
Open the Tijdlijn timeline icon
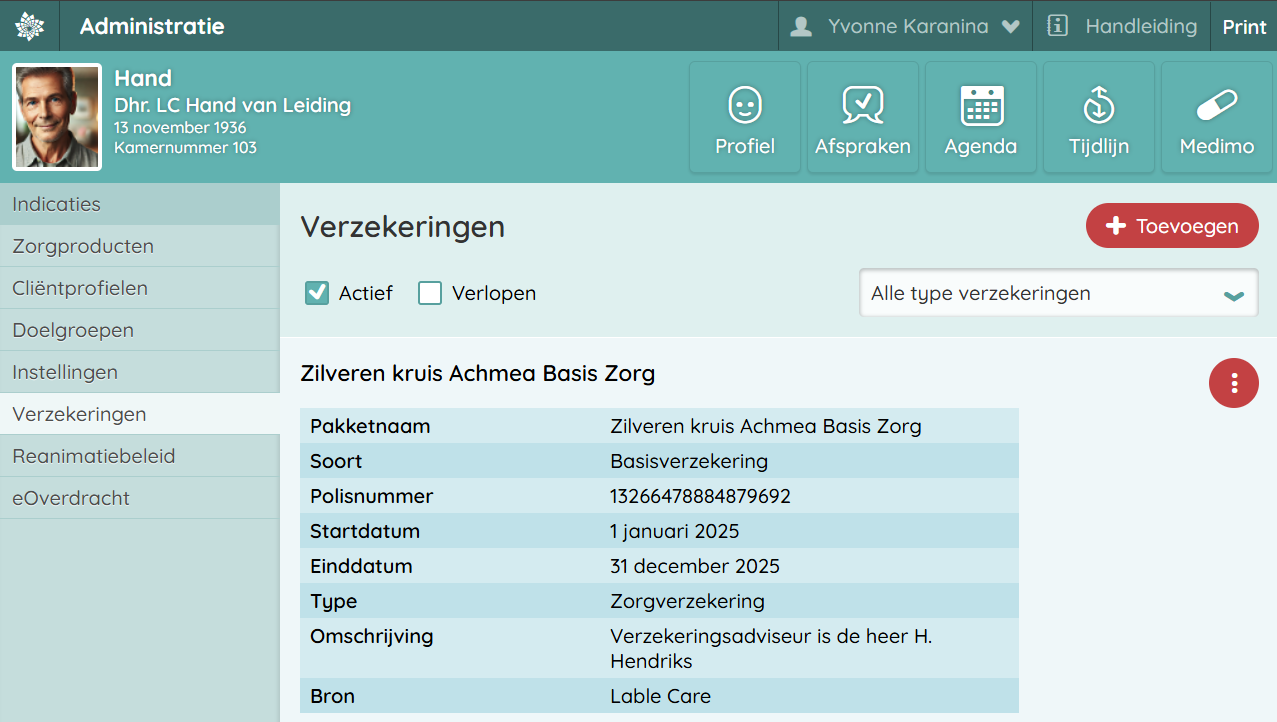(x=1098, y=105)
